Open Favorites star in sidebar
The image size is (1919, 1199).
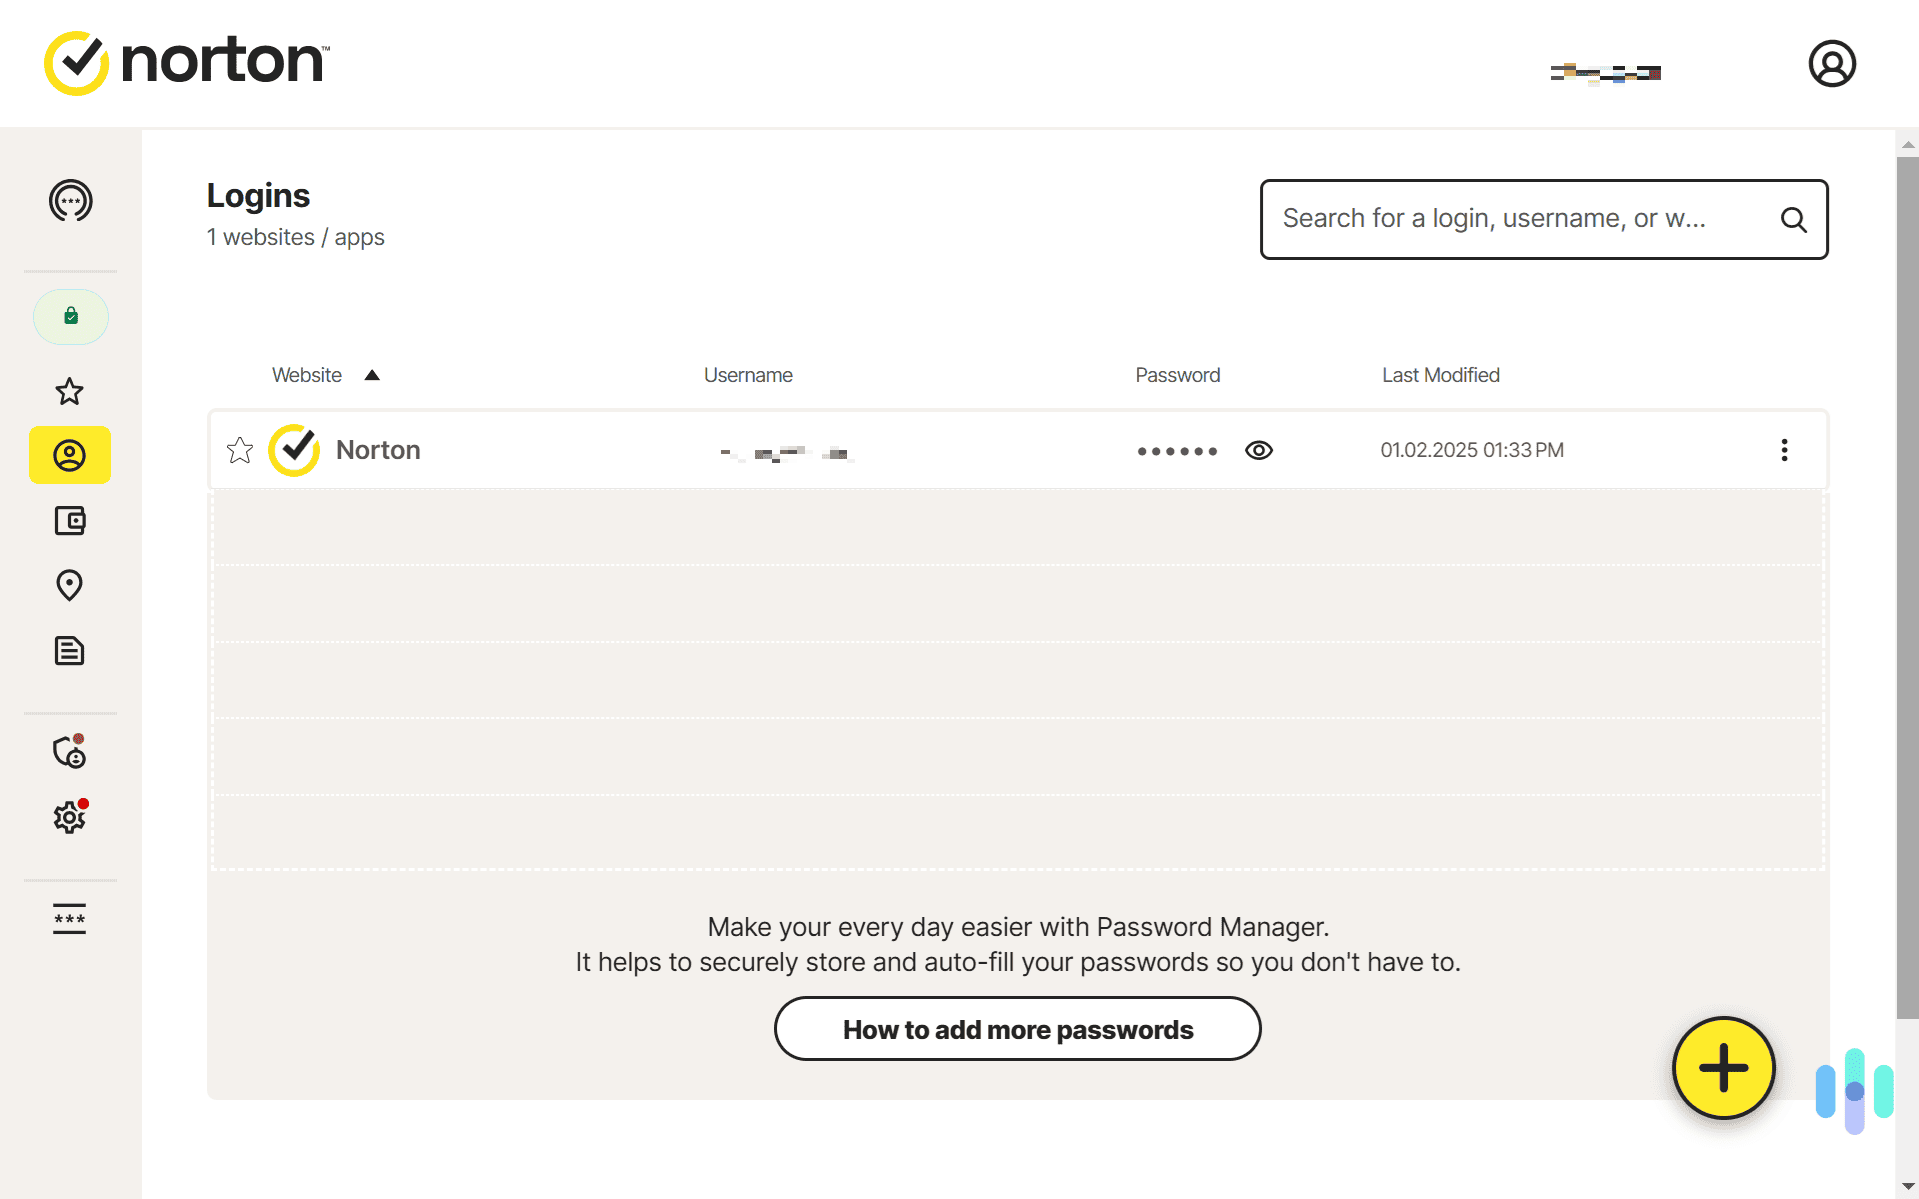(69, 391)
